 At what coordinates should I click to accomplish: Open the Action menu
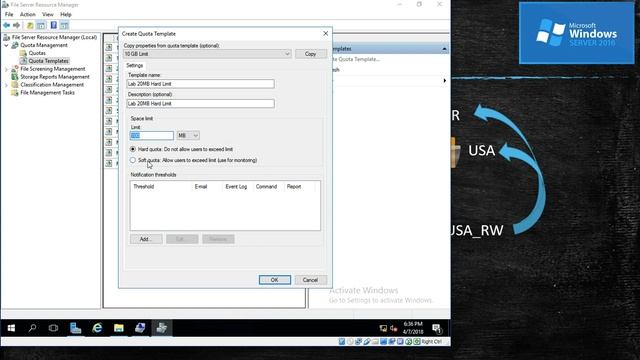tap(28, 14)
